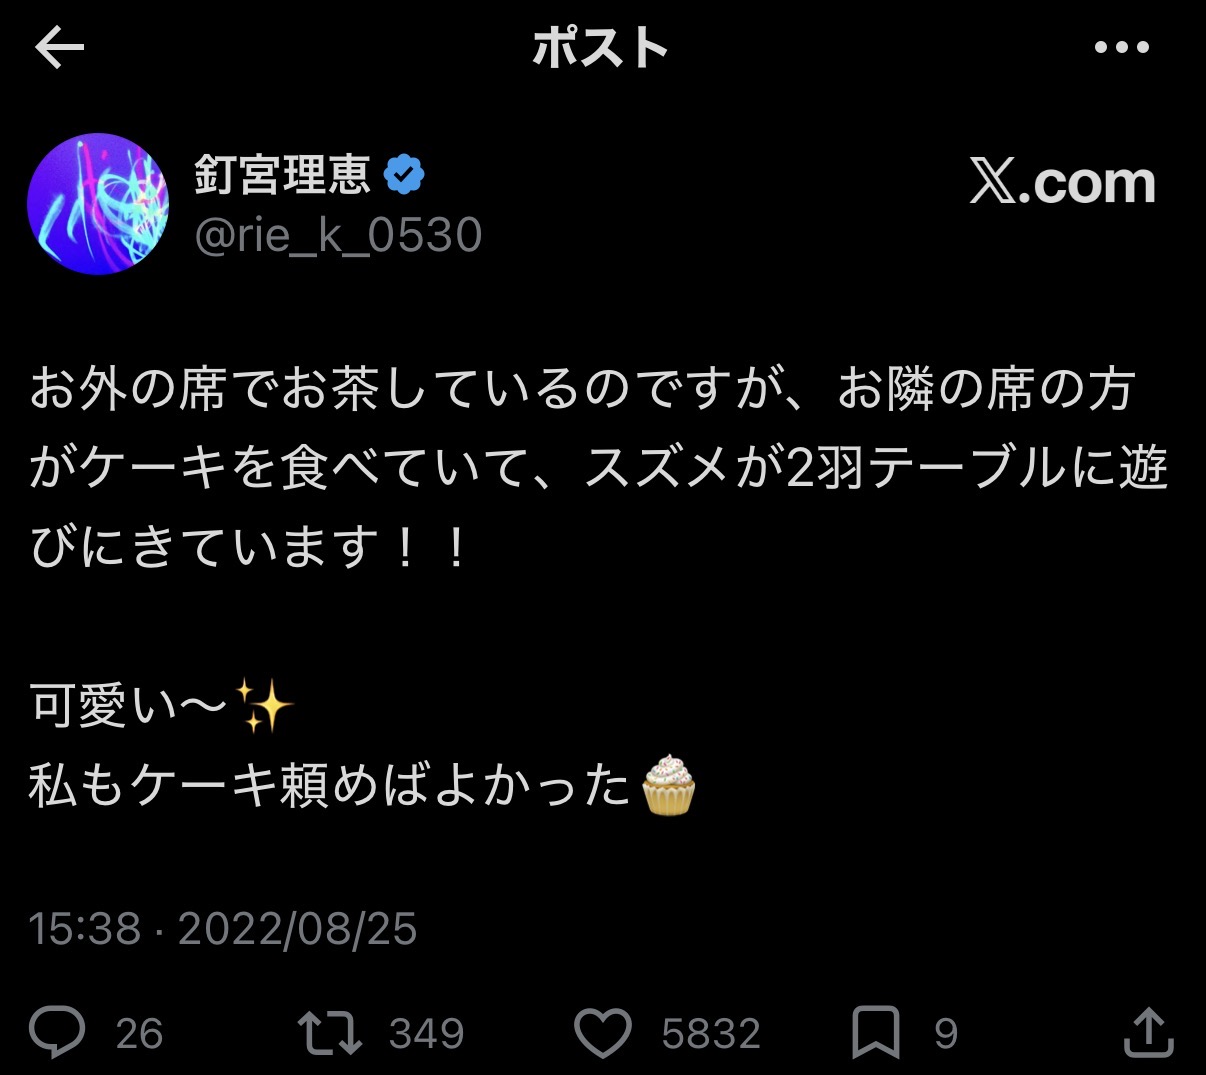Tap the sparkles emoji after 可愛い〜
The image size is (1206, 1075).
point(265,705)
